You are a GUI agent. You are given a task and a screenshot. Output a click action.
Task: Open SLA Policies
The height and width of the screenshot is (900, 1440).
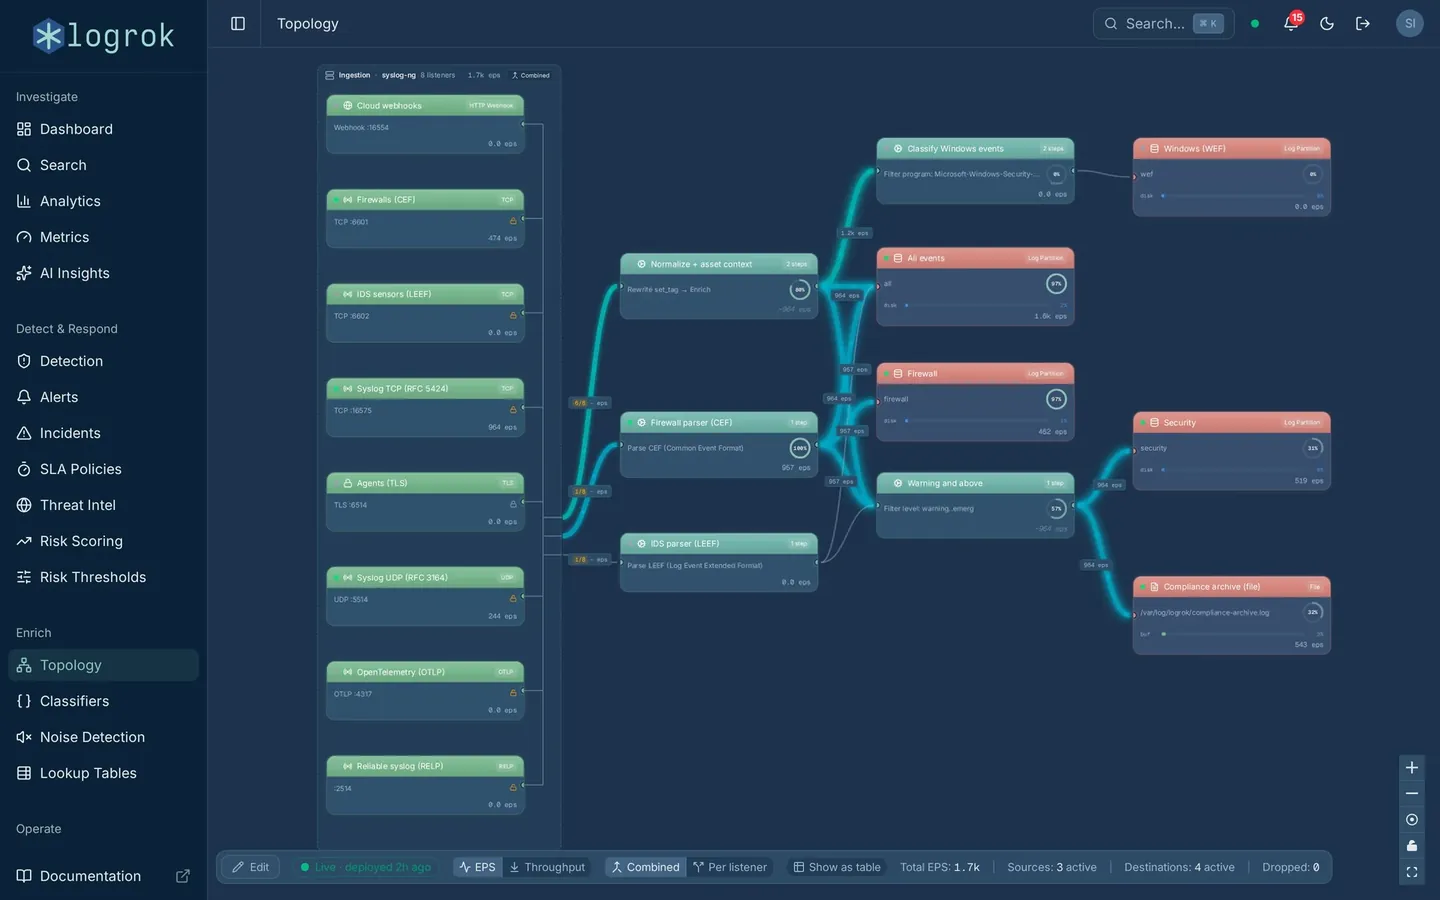click(x=103, y=469)
